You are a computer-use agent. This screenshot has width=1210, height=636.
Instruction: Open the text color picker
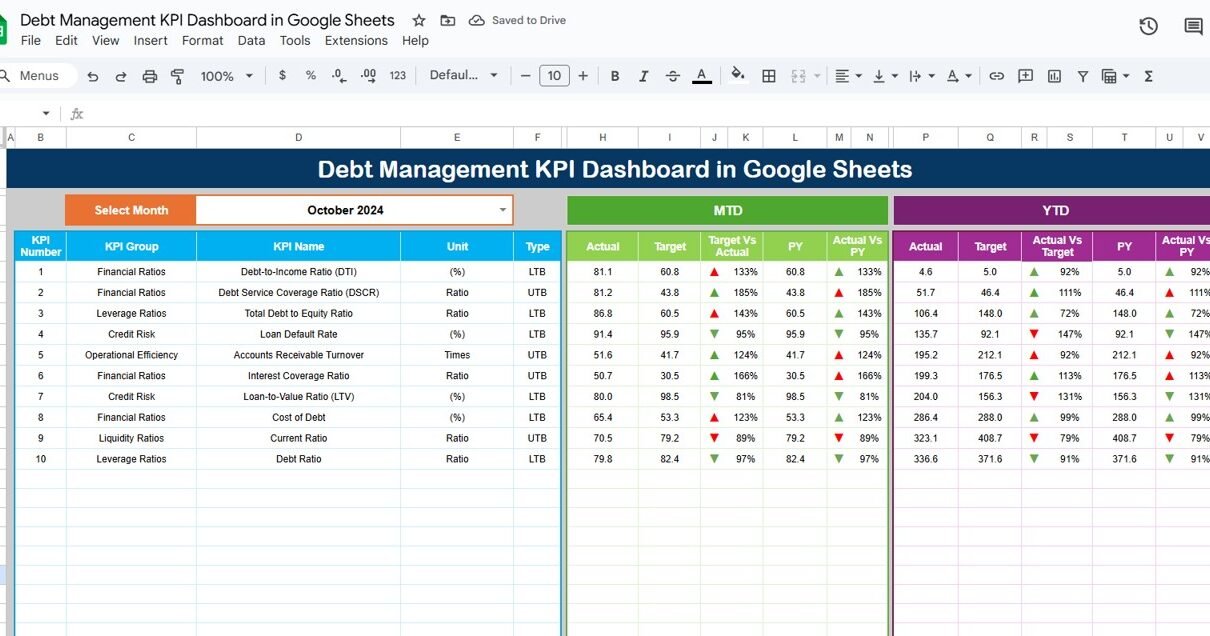coord(702,76)
